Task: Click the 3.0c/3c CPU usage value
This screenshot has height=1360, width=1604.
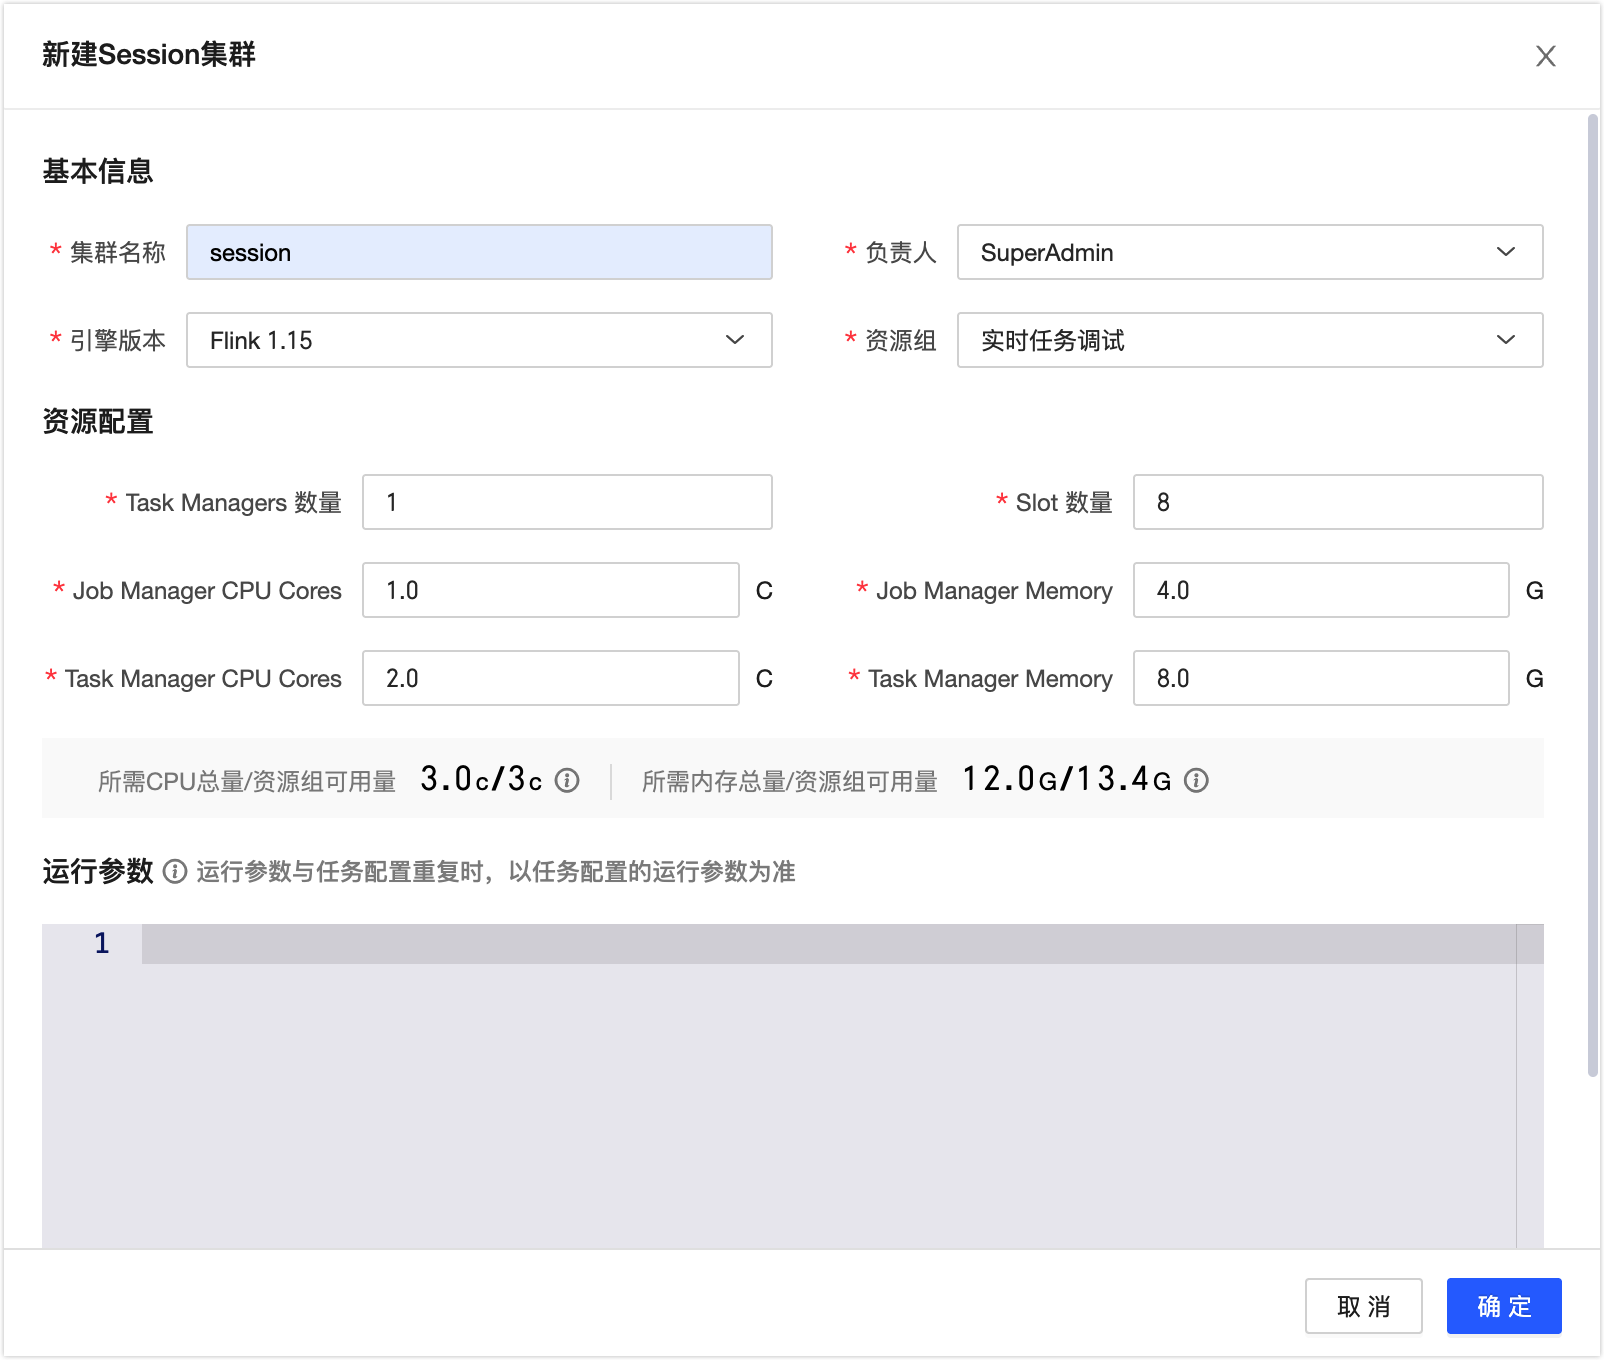Action: pos(481,779)
